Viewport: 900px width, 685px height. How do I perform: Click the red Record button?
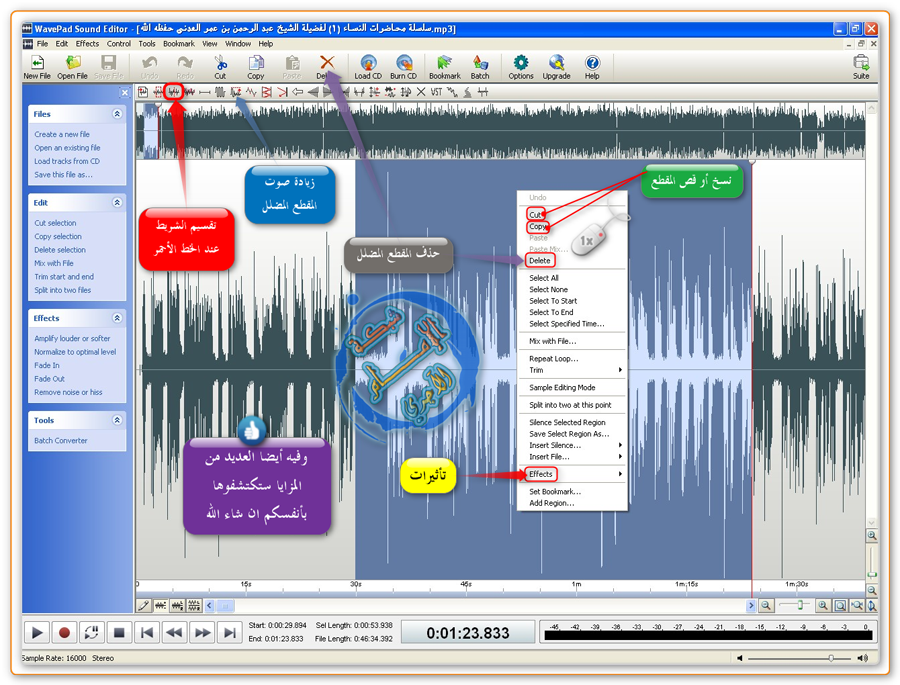pos(64,633)
